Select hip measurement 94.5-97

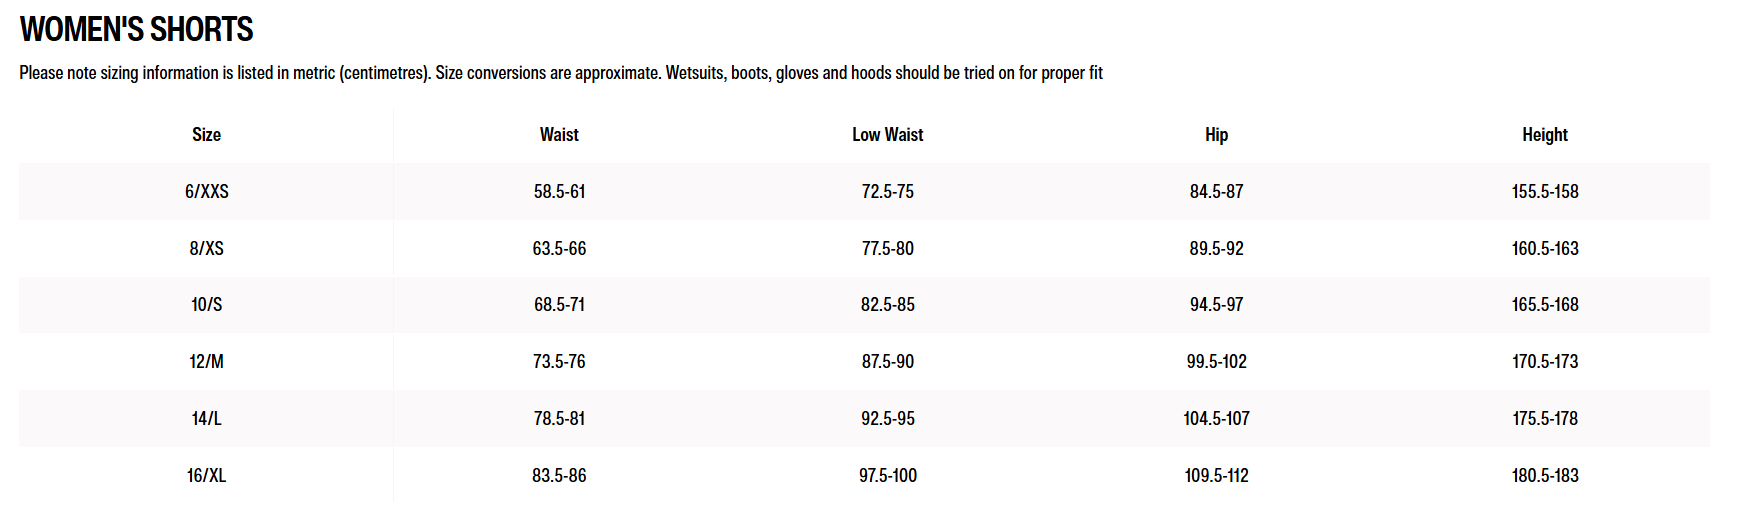(1216, 305)
